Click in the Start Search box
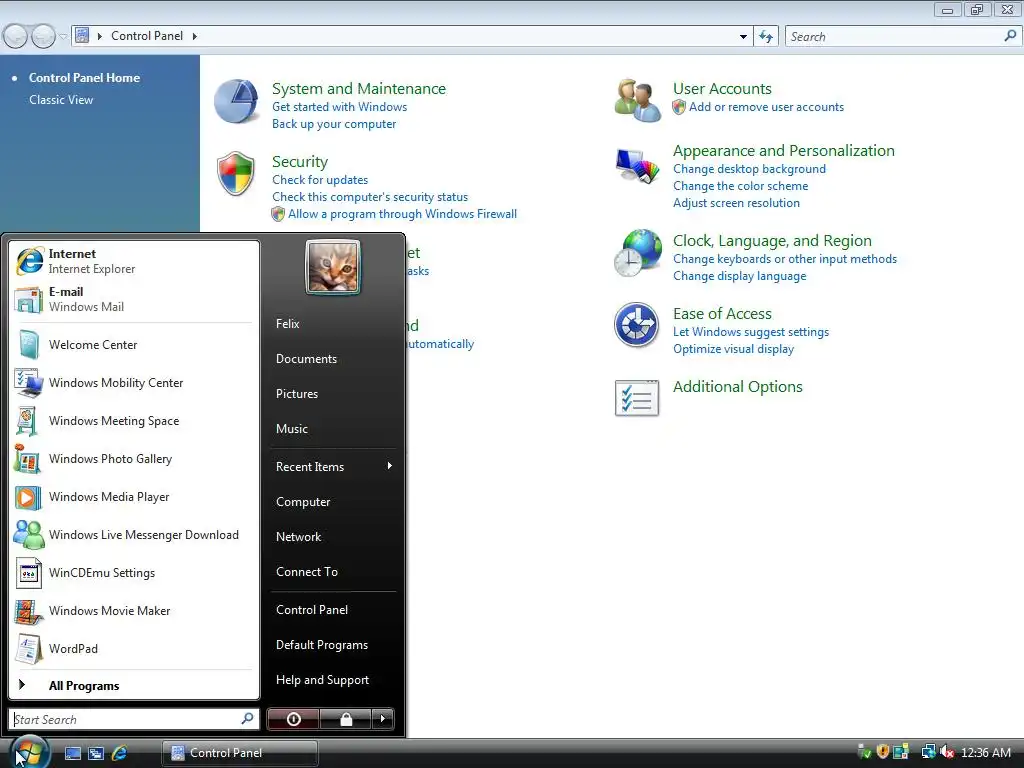This screenshot has width=1024, height=768. click(x=134, y=720)
